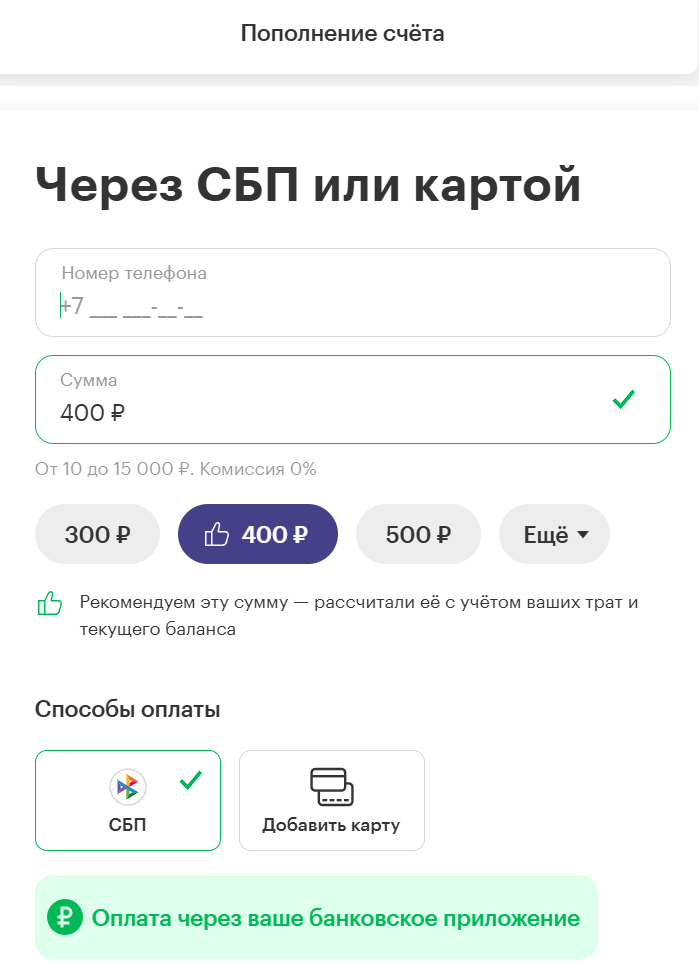The height and width of the screenshot is (976, 699).
Task: Select the 300 ₽ amount option
Action: pyautogui.click(x=97, y=533)
